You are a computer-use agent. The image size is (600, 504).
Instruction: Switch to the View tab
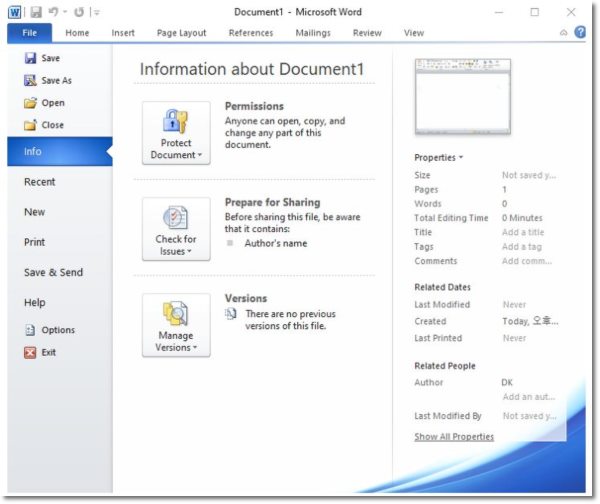(414, 33)
